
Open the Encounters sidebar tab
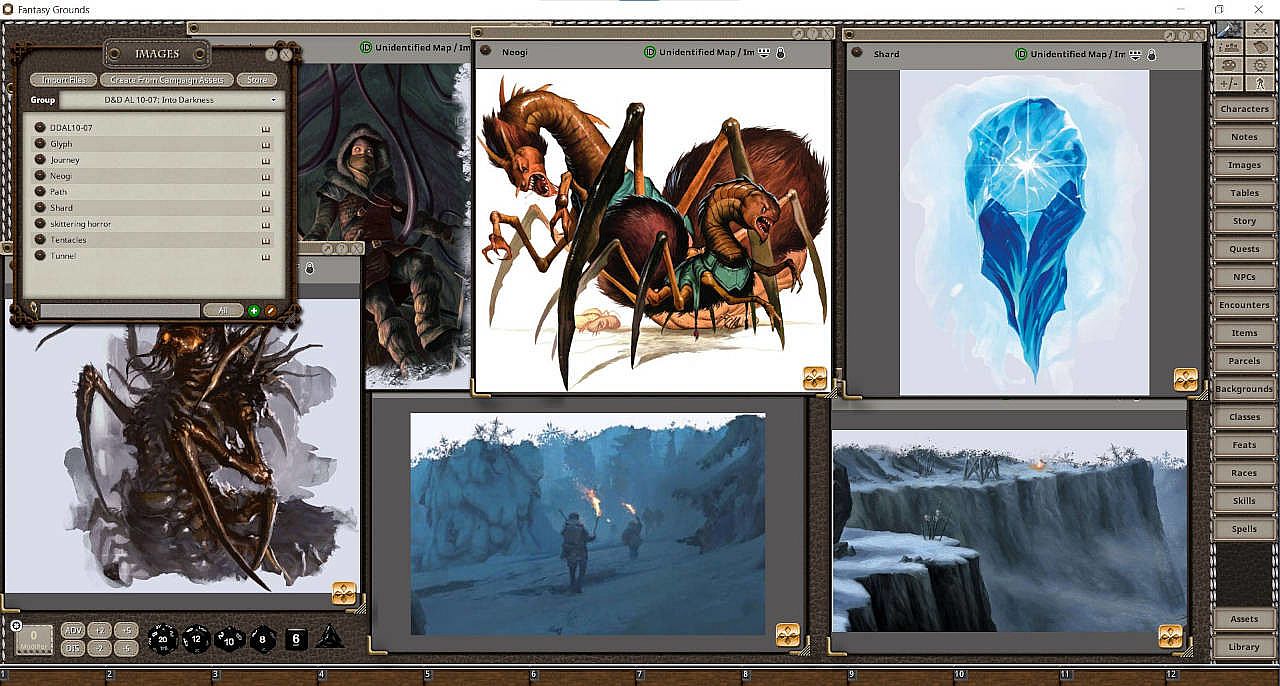[1244, 305]
